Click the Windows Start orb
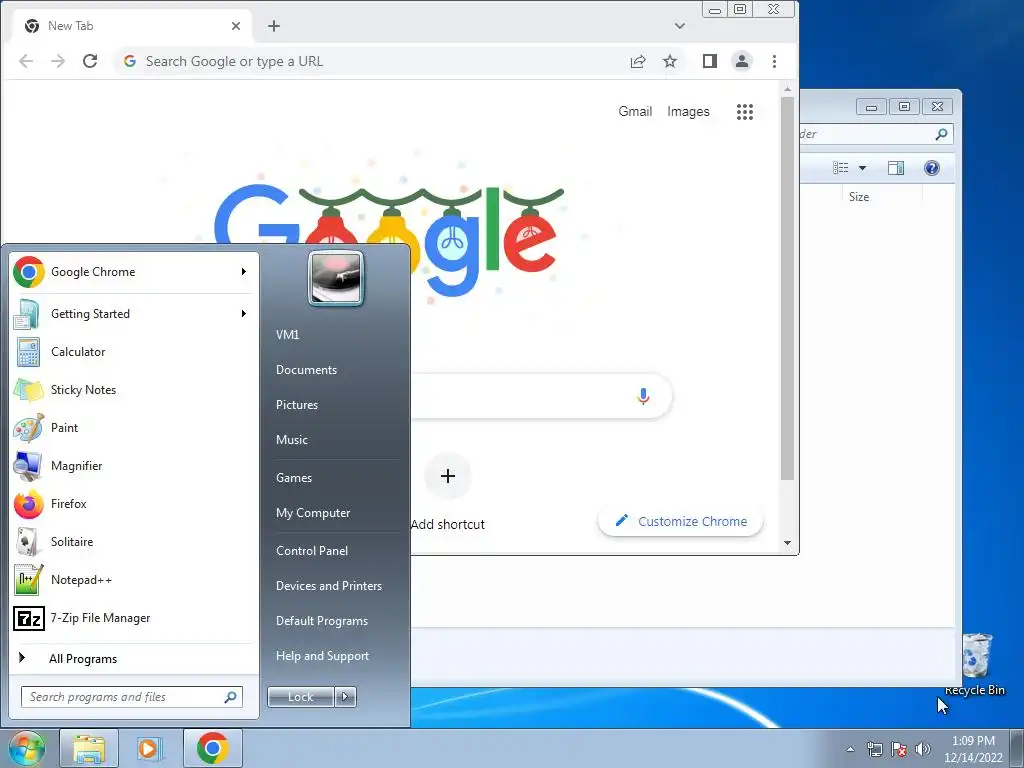Screen dimensions: 1024x768 pyautogui.click(x=26, y=749)
